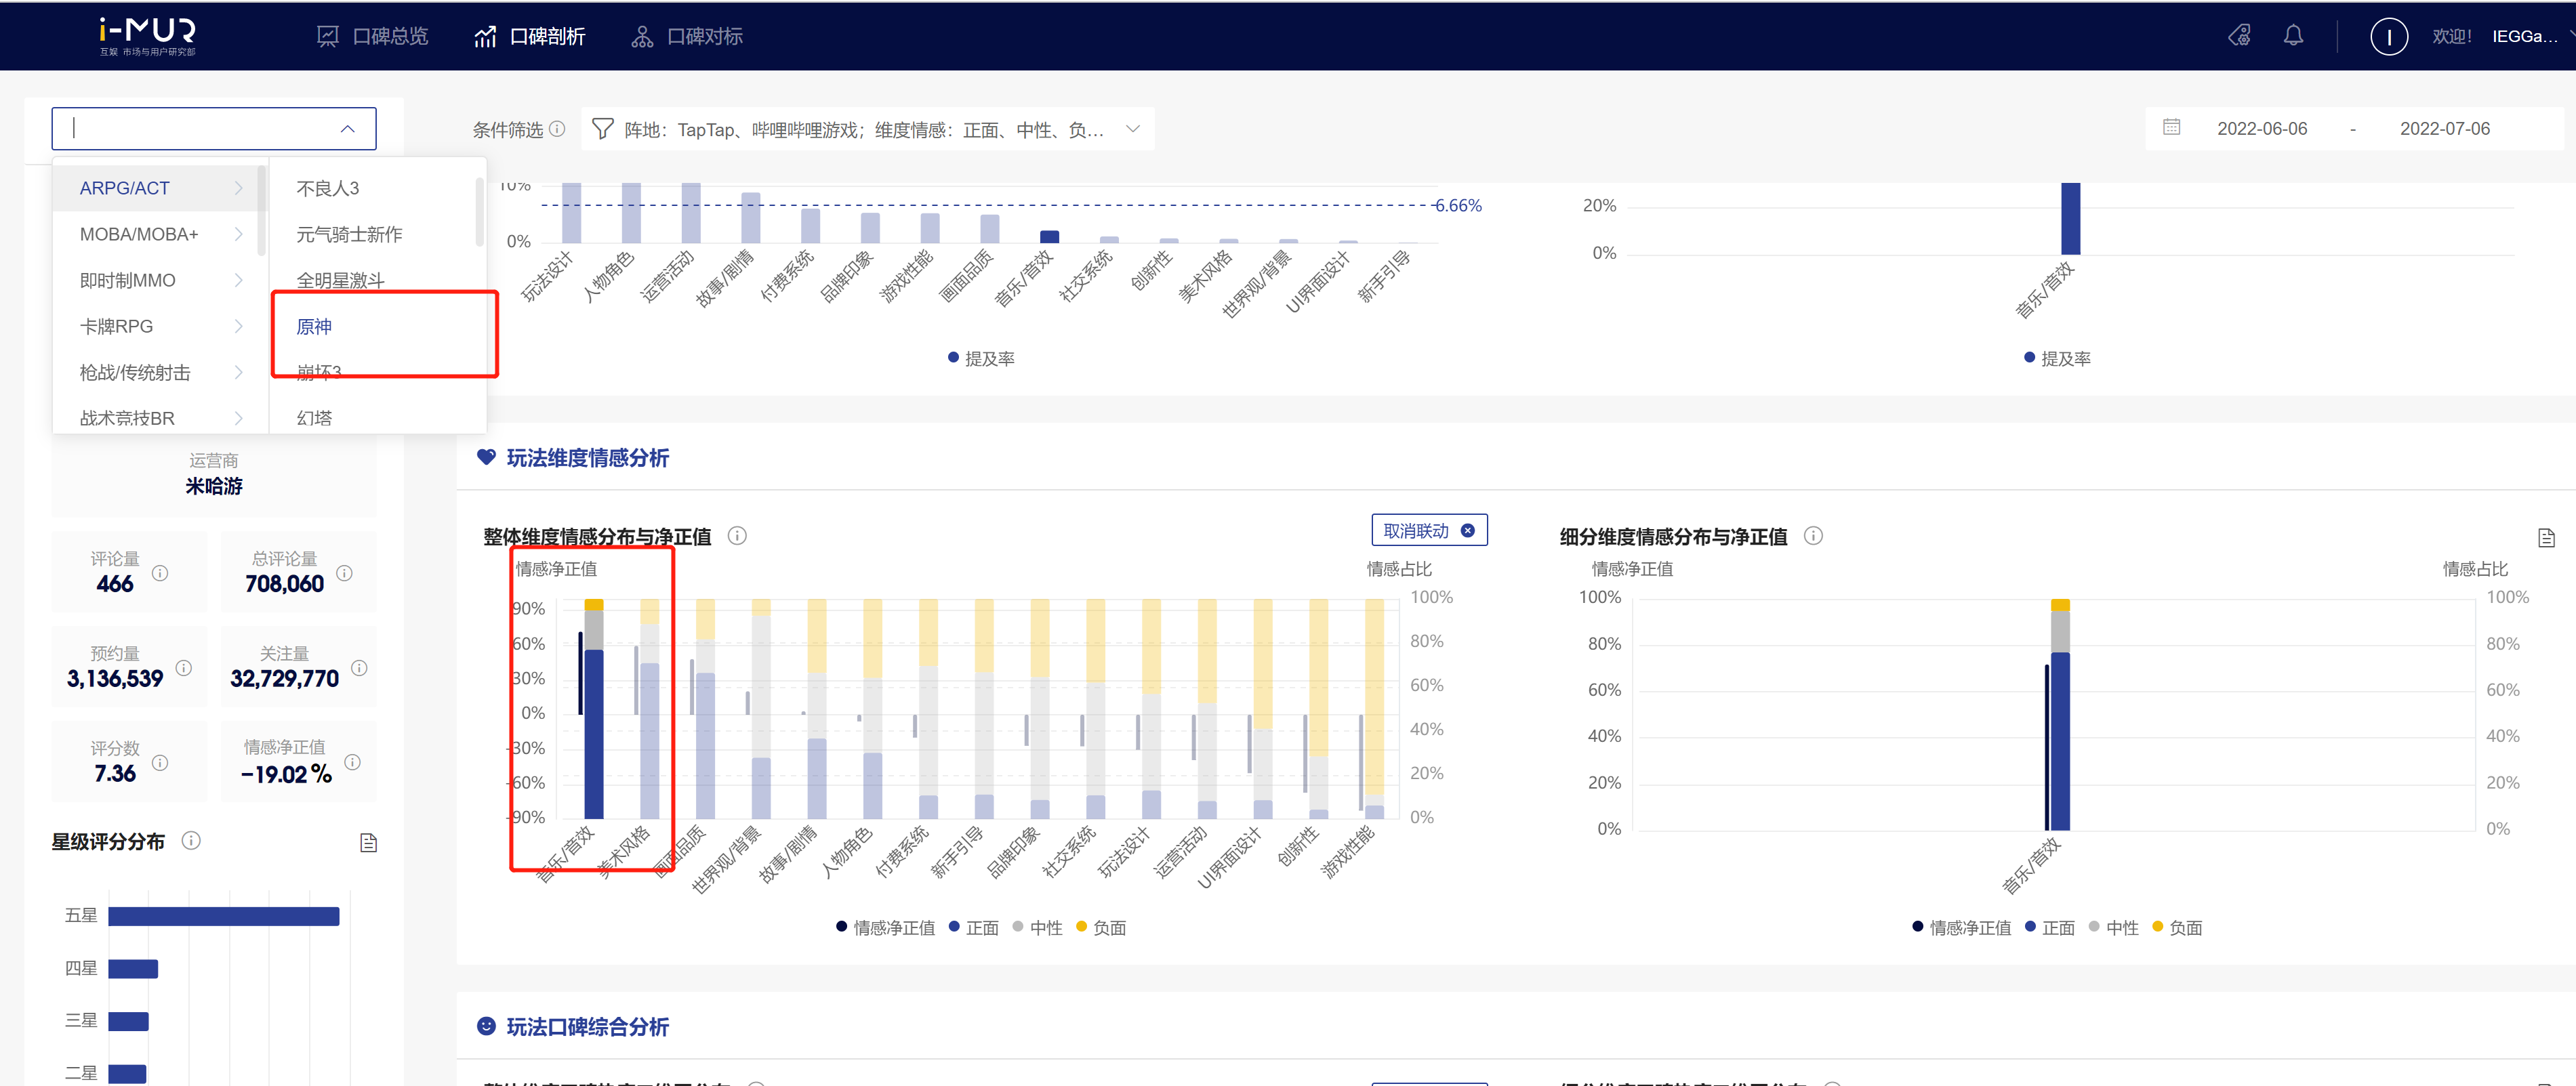This screenshot has height=1086, width=2576.
Task: Click the 五星 rating bar
Action: [224, 916]
